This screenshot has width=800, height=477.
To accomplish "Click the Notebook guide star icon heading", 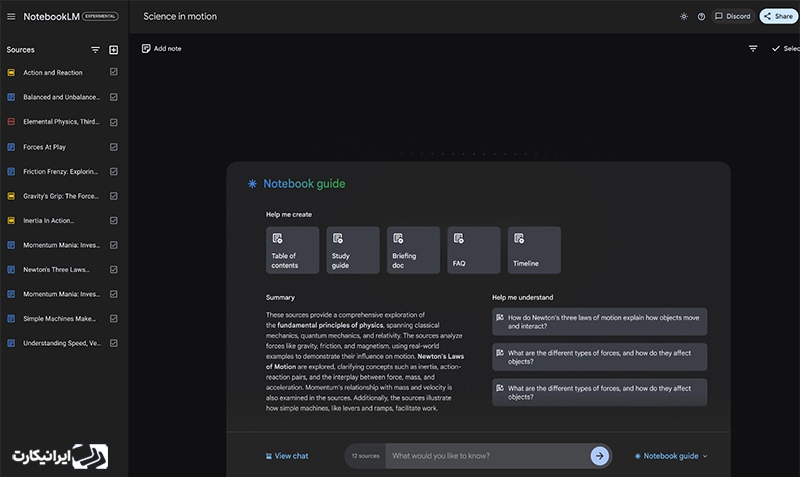I will (252, 184).
